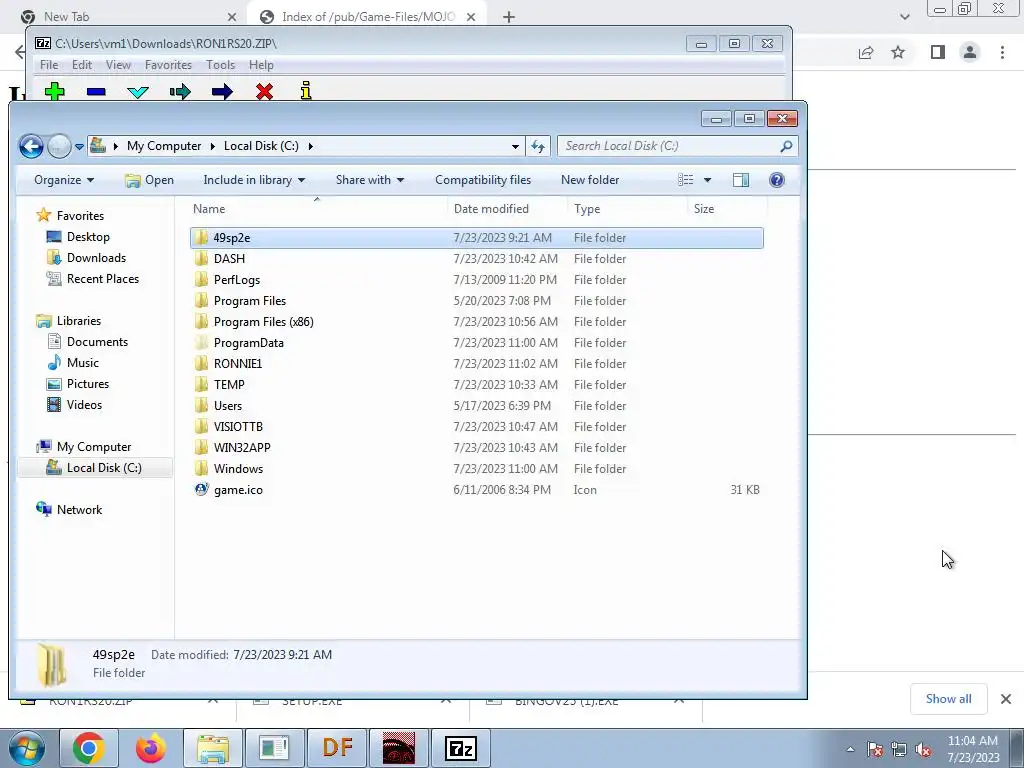Click the network tray icon

coord(899,750)
